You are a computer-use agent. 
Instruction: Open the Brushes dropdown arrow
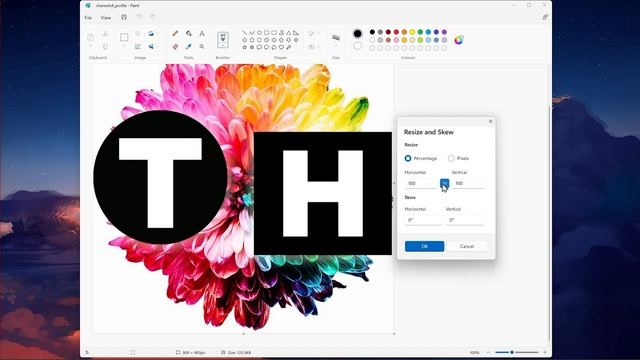point(223,45)
